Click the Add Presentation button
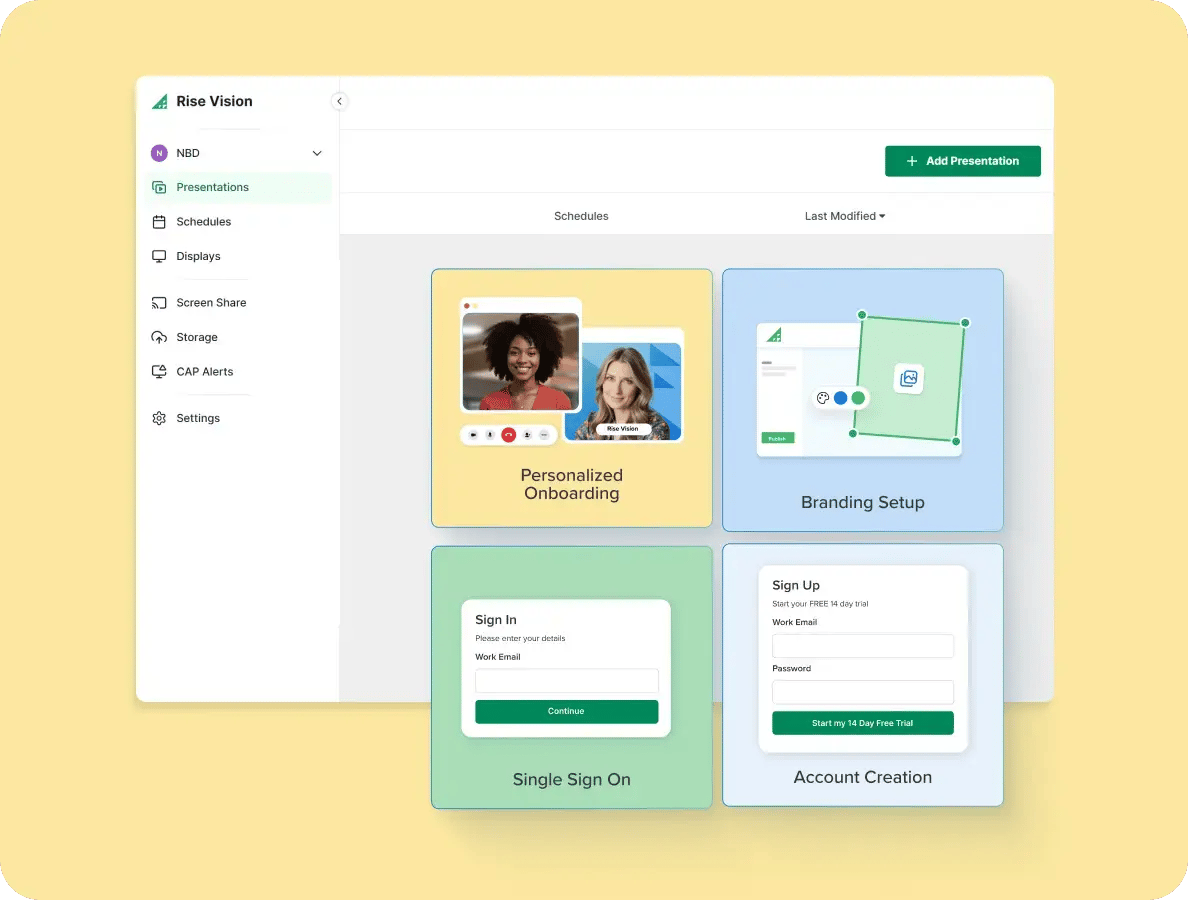This screenshot has height=900, width=1188. [962, 161]
